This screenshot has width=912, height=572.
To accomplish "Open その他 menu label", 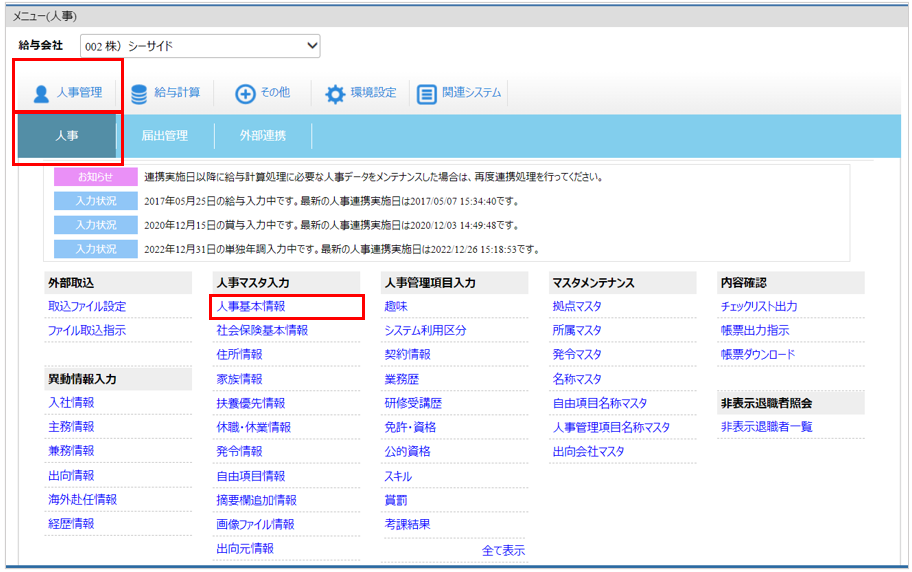I will click(x=275, y=93).
